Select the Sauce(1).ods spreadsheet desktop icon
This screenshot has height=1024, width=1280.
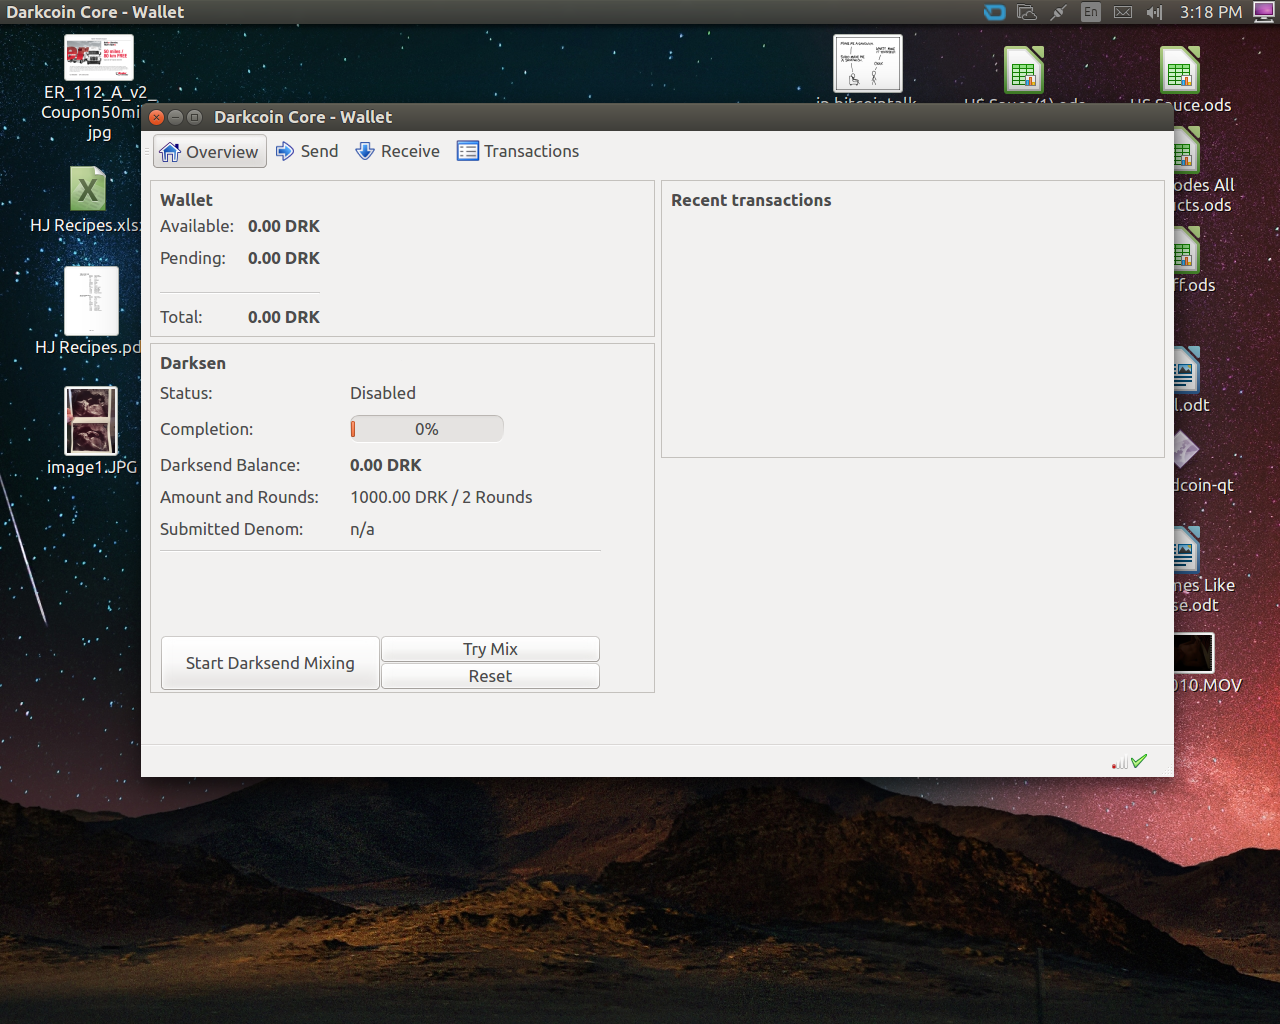1024,72
